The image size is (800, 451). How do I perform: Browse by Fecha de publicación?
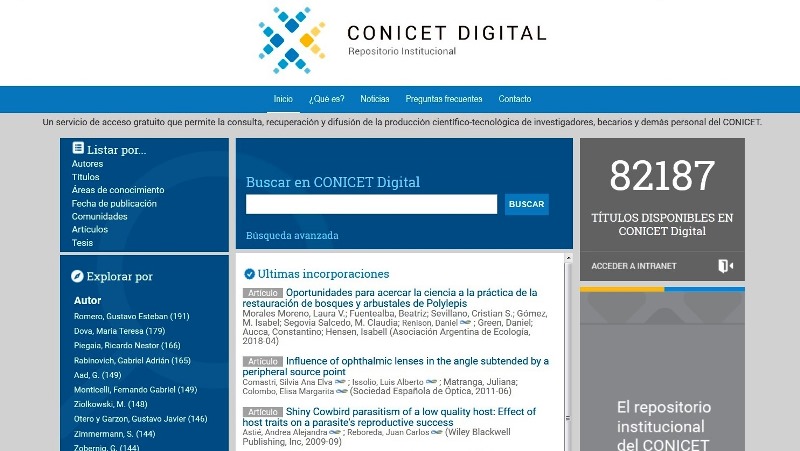pyautogui.click(x=114, y=203)
